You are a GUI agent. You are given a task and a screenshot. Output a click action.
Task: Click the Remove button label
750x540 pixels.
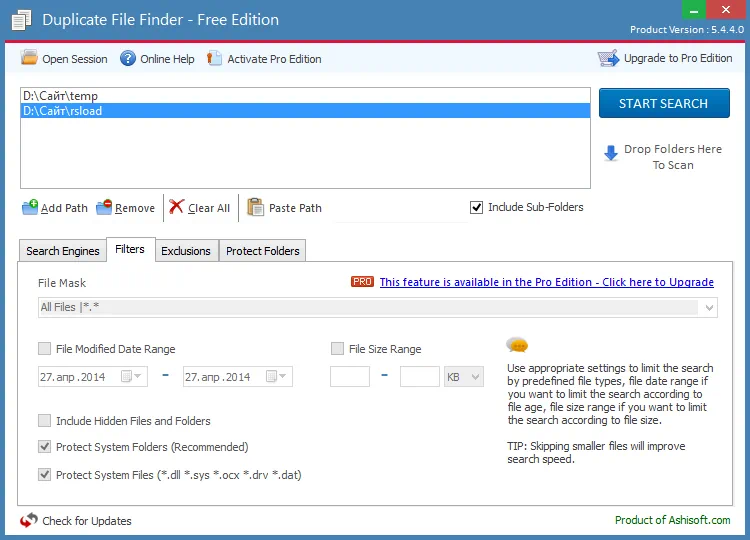coord(135,208)
